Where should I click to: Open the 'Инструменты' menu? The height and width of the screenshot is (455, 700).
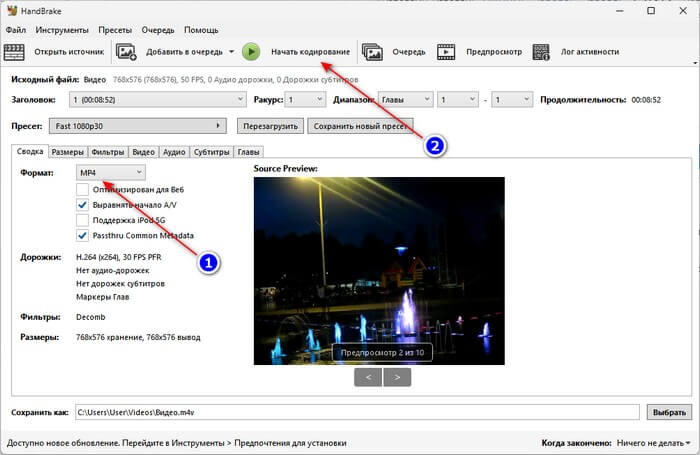62,30
